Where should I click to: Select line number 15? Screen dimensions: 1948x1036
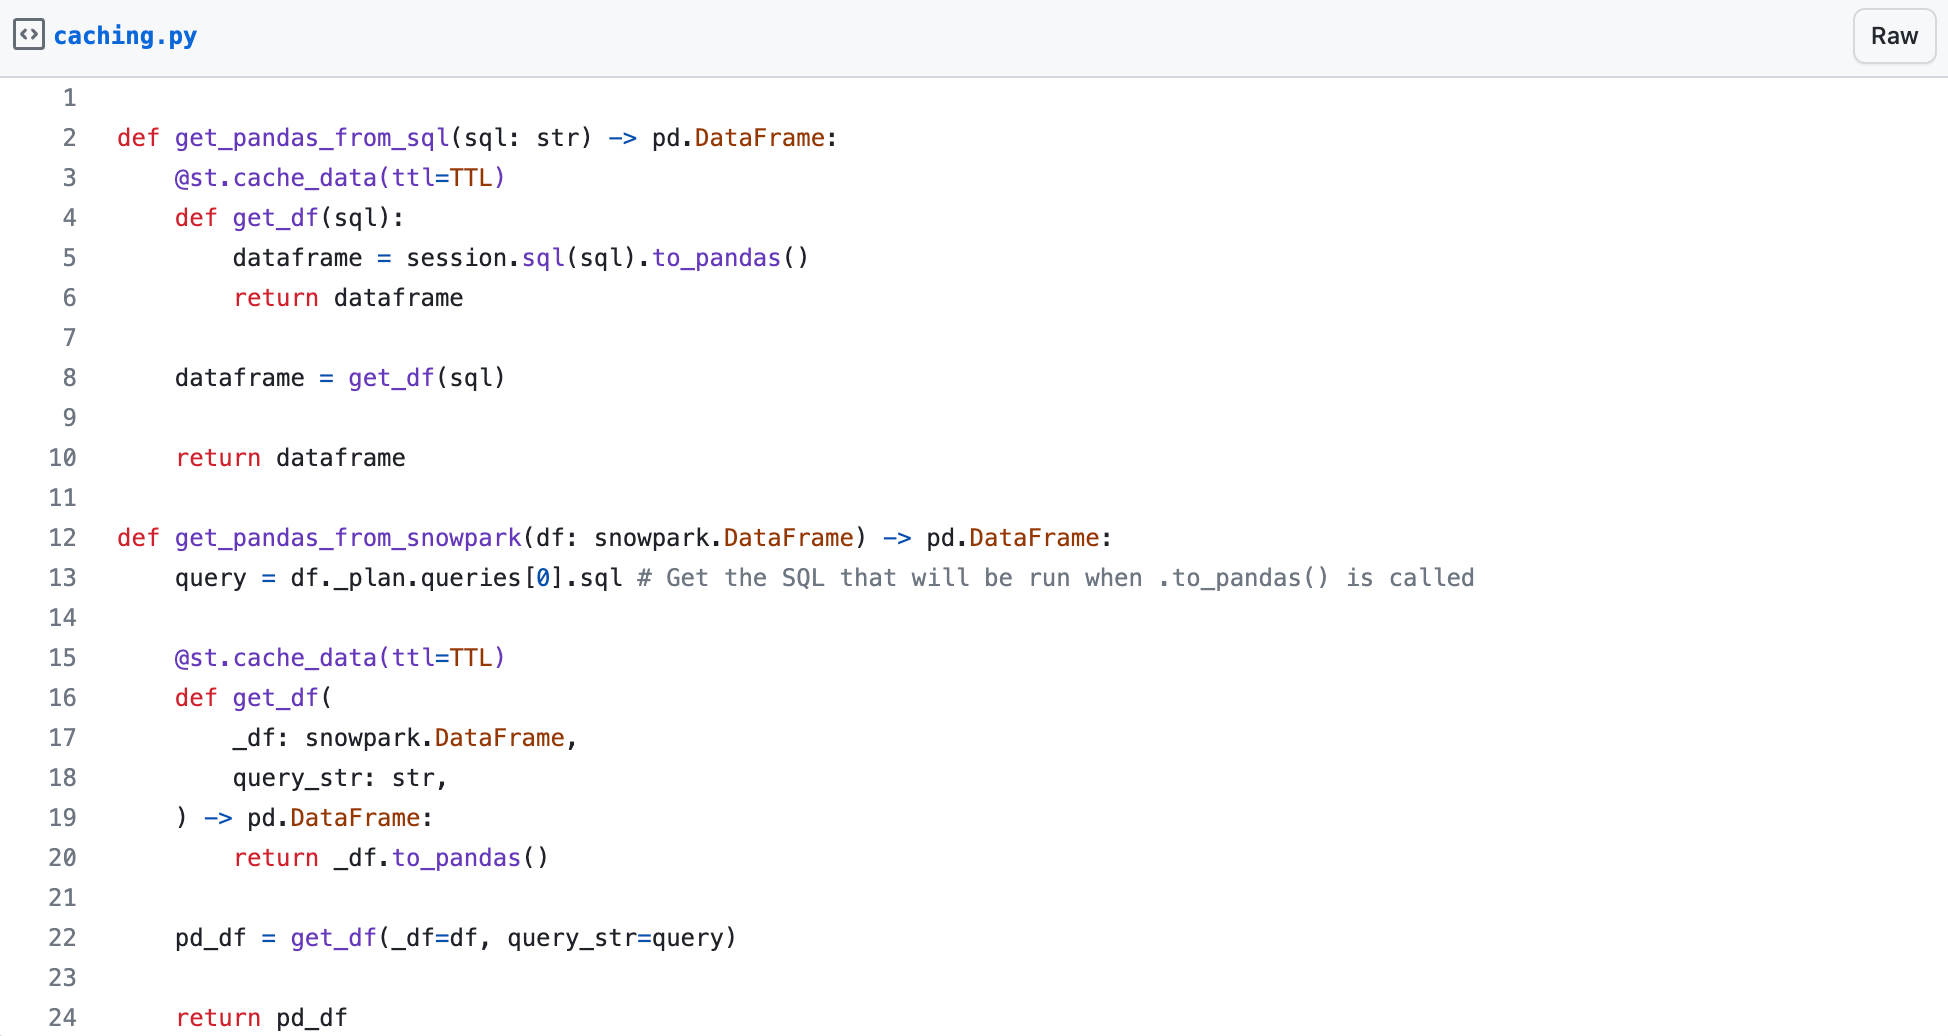click(x=62, y=658)
